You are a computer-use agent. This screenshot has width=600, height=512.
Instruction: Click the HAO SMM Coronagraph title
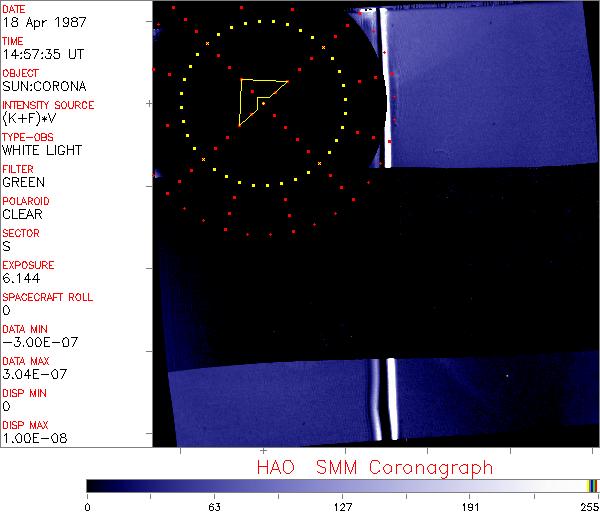coord(374,467)
